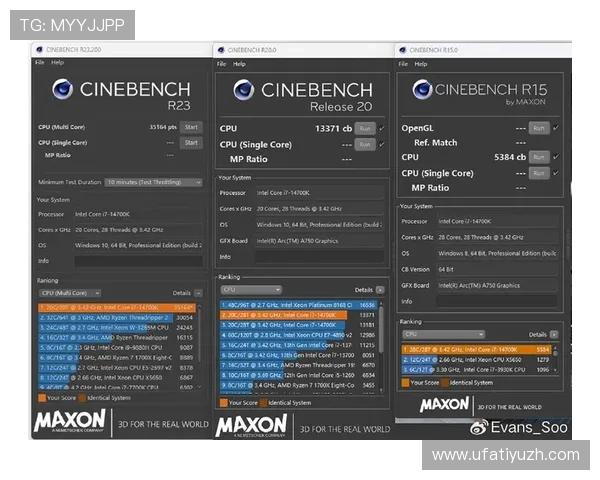
Task: Run the CPU (Single Core) test in R15
Action: [539, 173]
